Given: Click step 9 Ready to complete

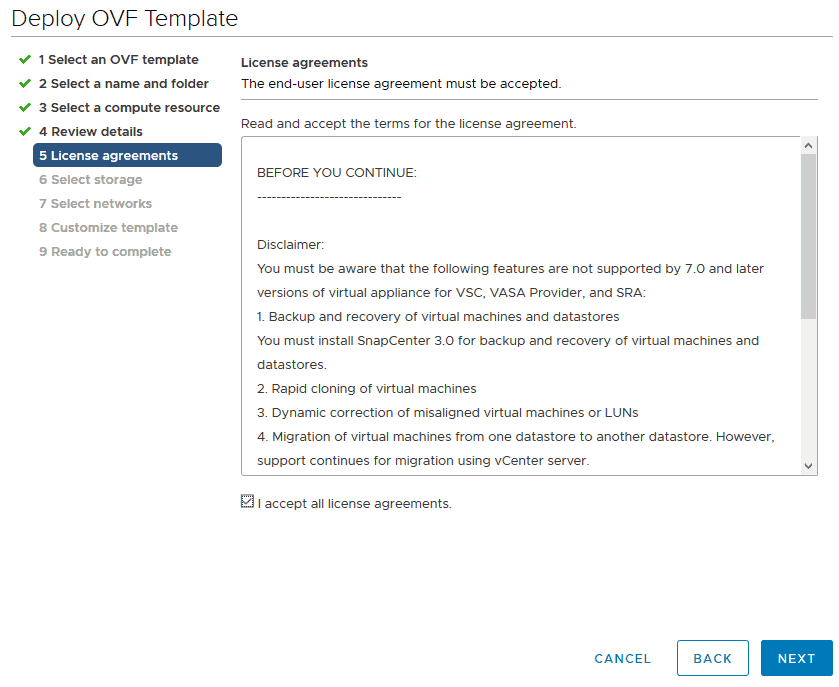Looking at the screenshot, I should 105,252.
